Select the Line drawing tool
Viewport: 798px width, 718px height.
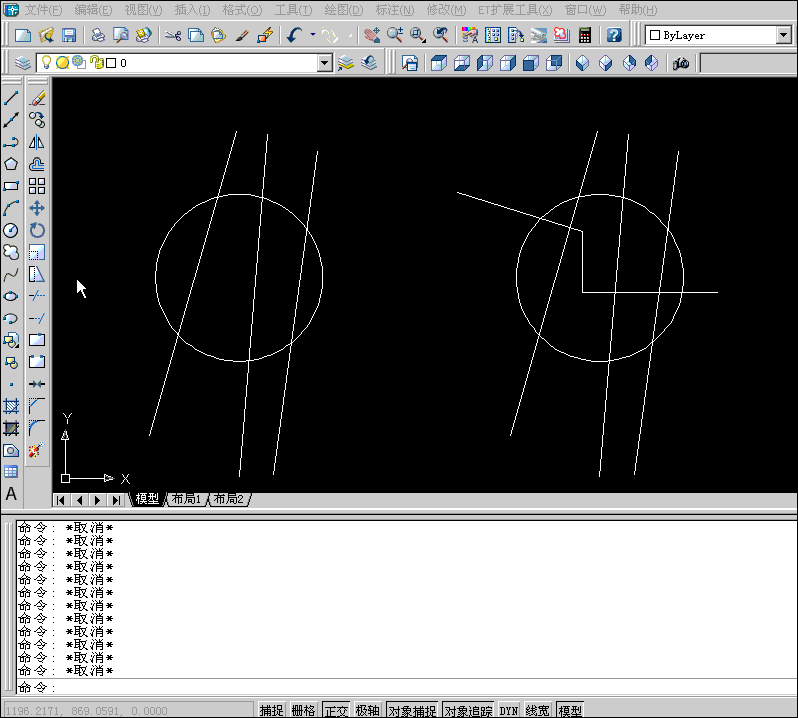pos(11,98)
